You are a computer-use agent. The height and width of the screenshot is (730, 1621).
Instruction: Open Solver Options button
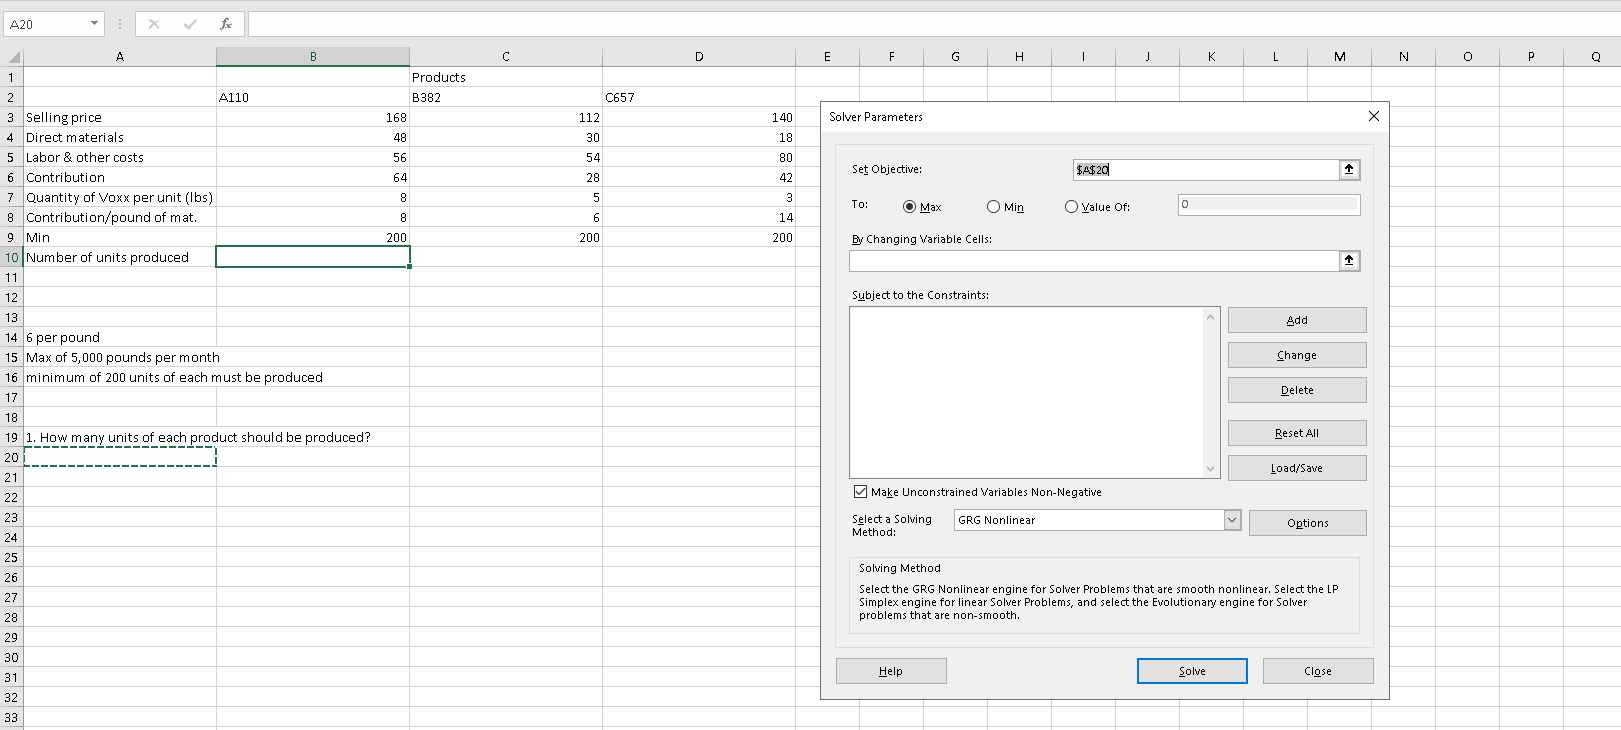pos(1308,523)
